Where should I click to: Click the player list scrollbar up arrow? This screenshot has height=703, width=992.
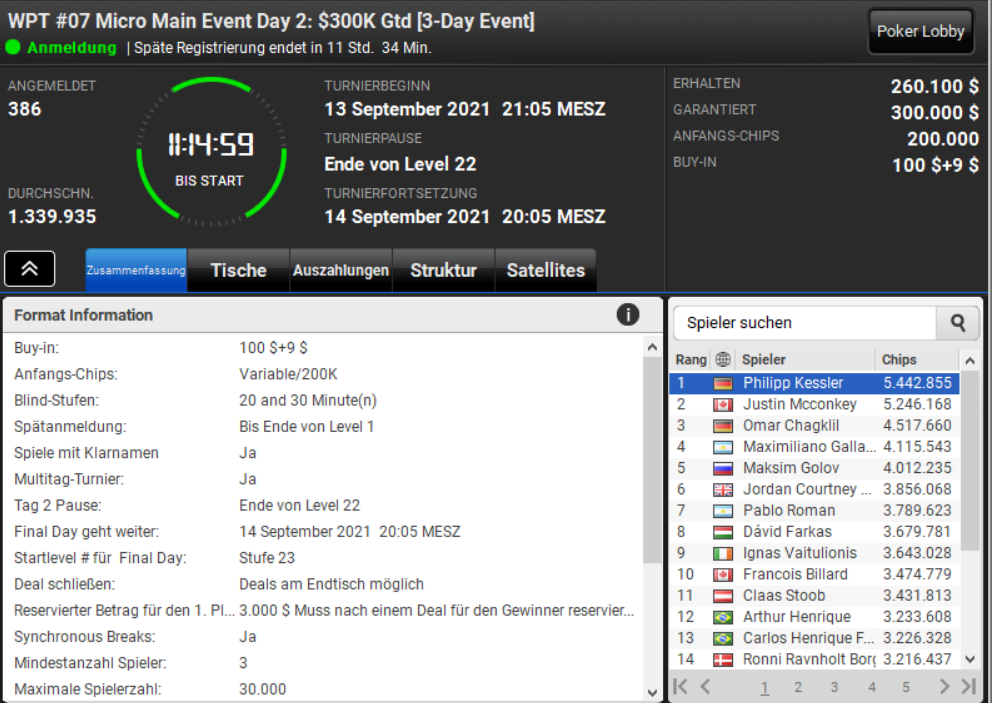tap(970, 361)
